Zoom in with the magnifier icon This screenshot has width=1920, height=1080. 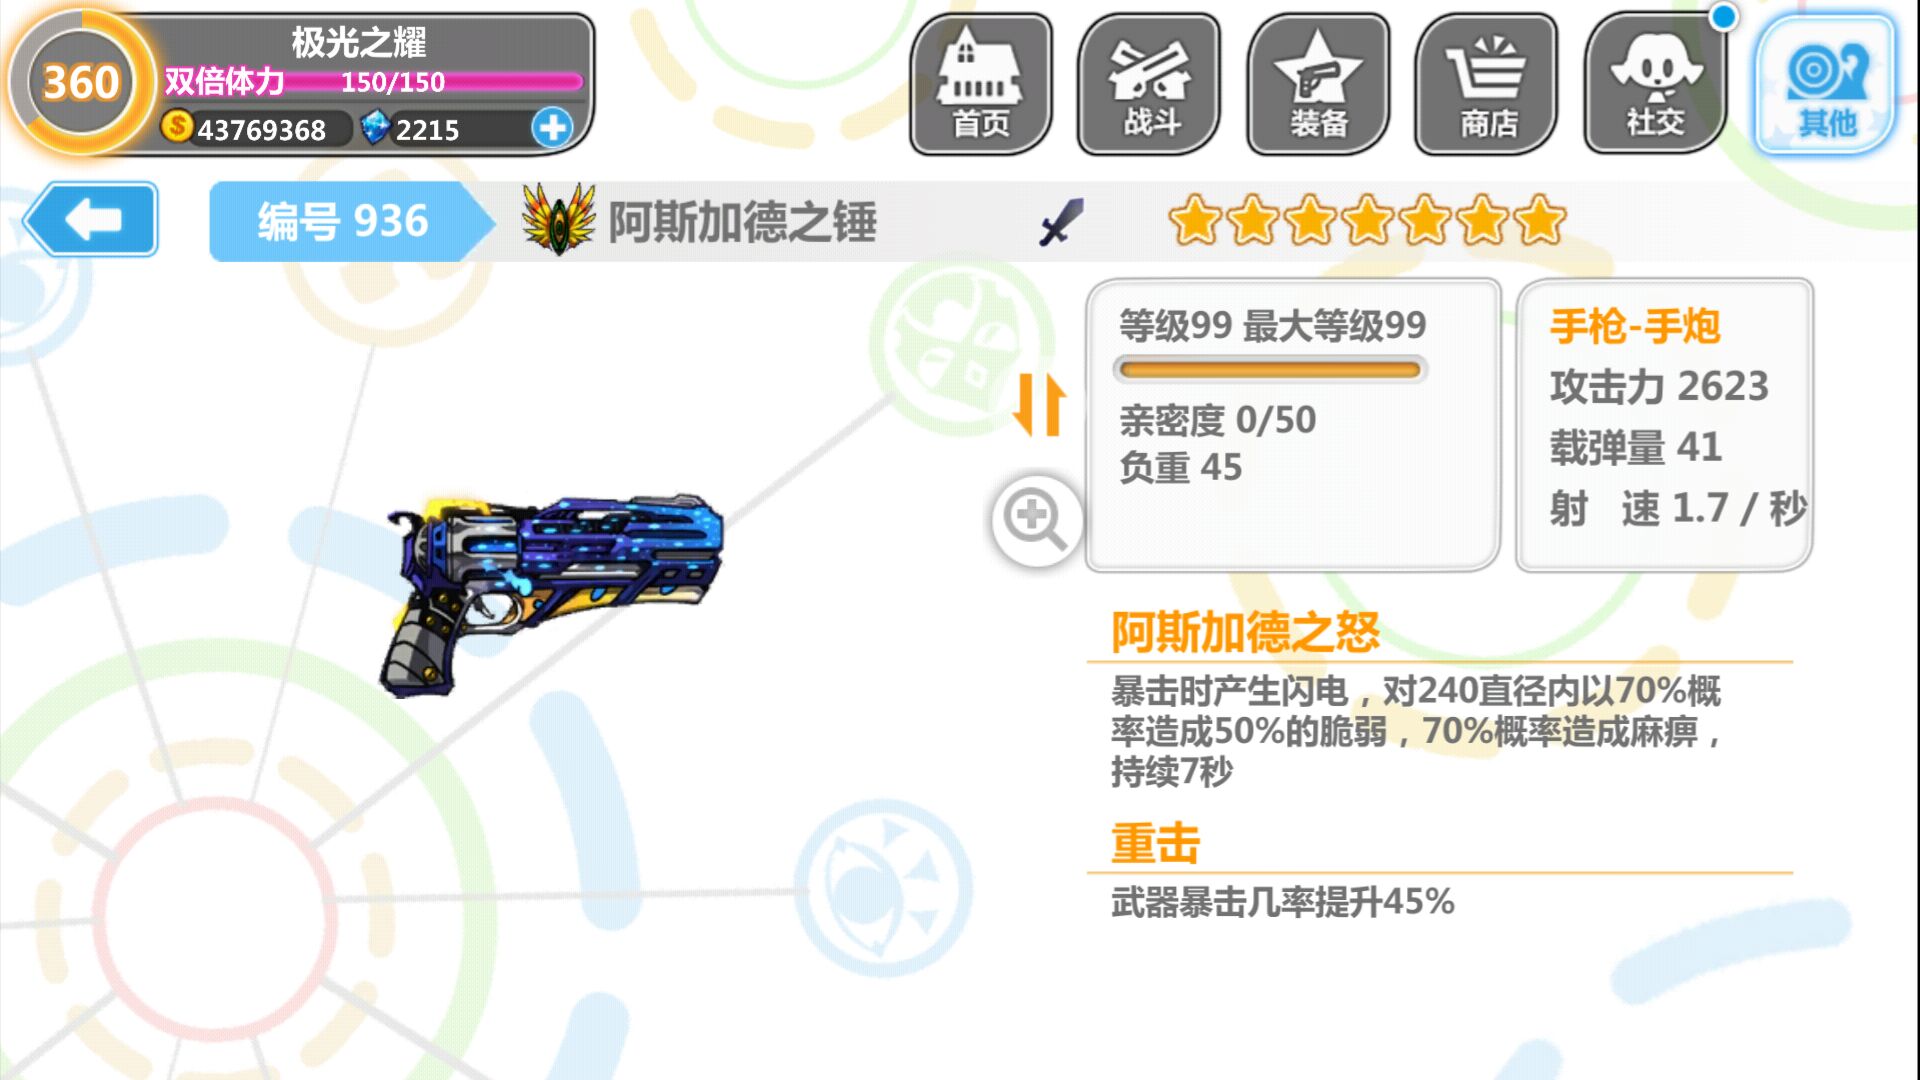1037,520
